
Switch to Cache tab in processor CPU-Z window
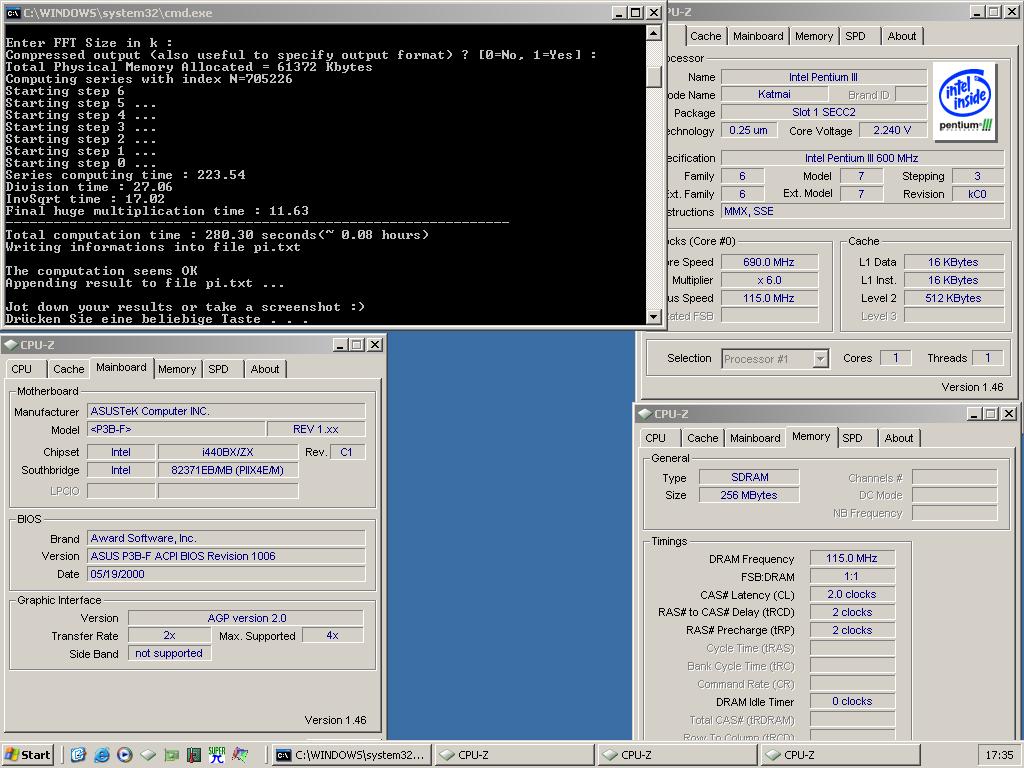[x=706, y=36]
